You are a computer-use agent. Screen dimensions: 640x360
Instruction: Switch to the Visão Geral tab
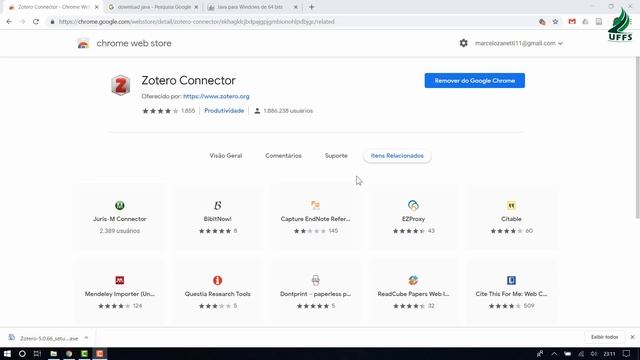(x=226, y=156)
